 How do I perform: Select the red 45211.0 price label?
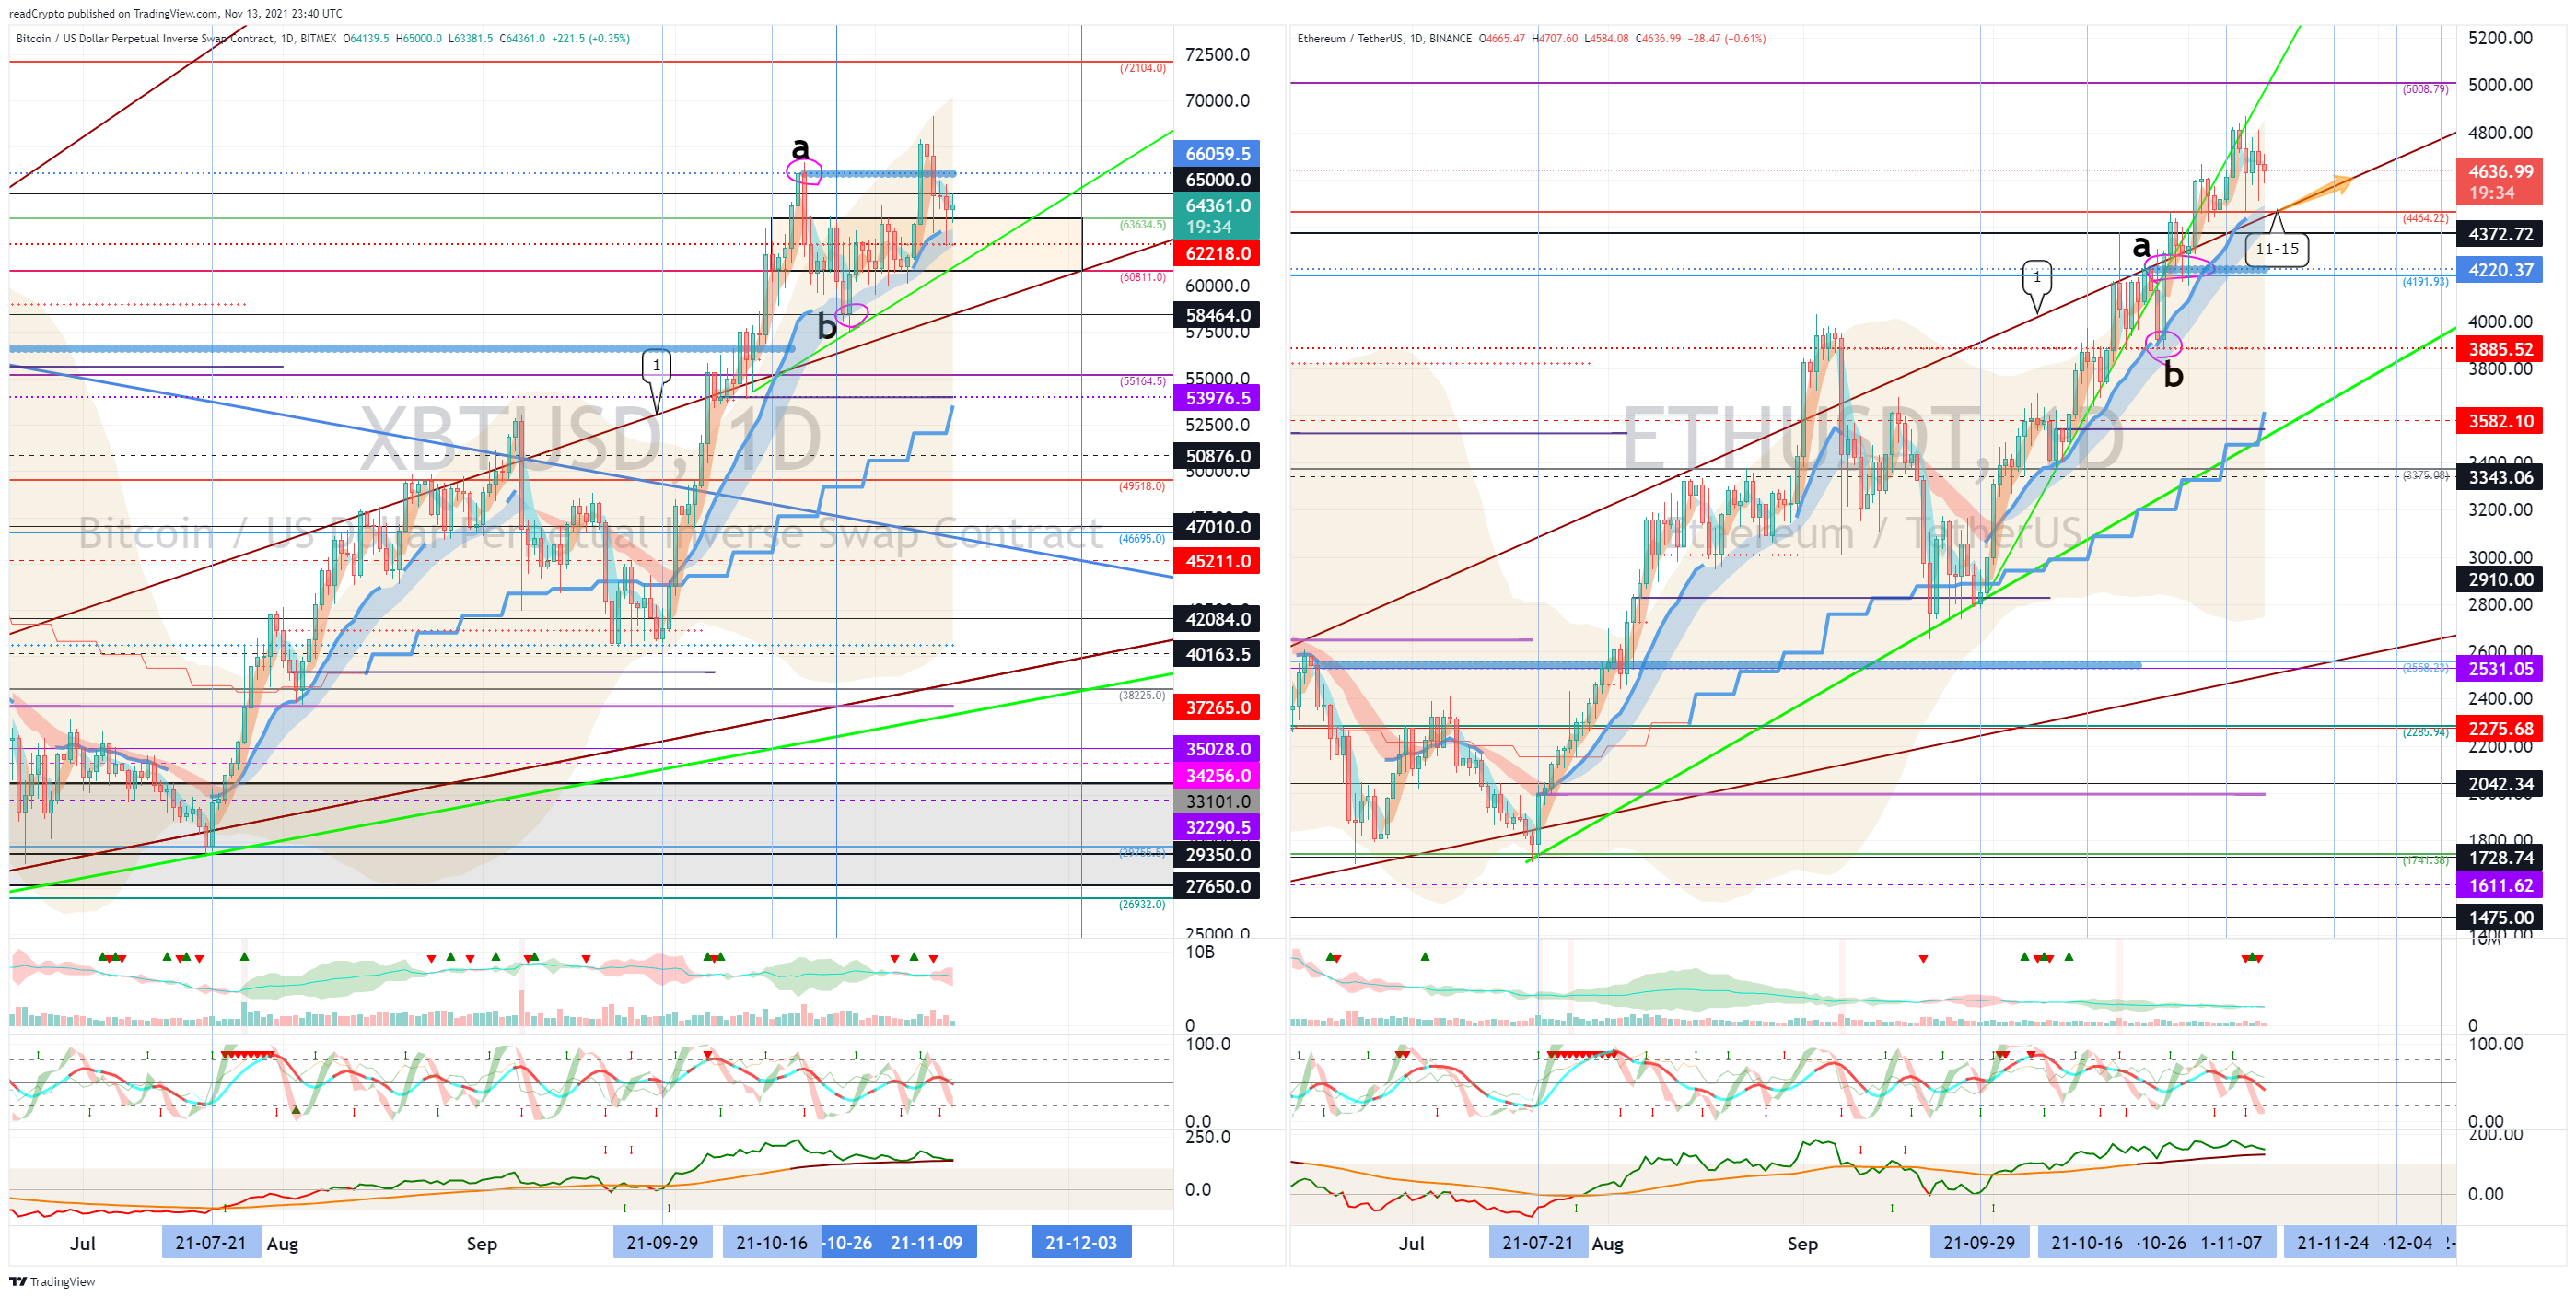coord(1216,561)
